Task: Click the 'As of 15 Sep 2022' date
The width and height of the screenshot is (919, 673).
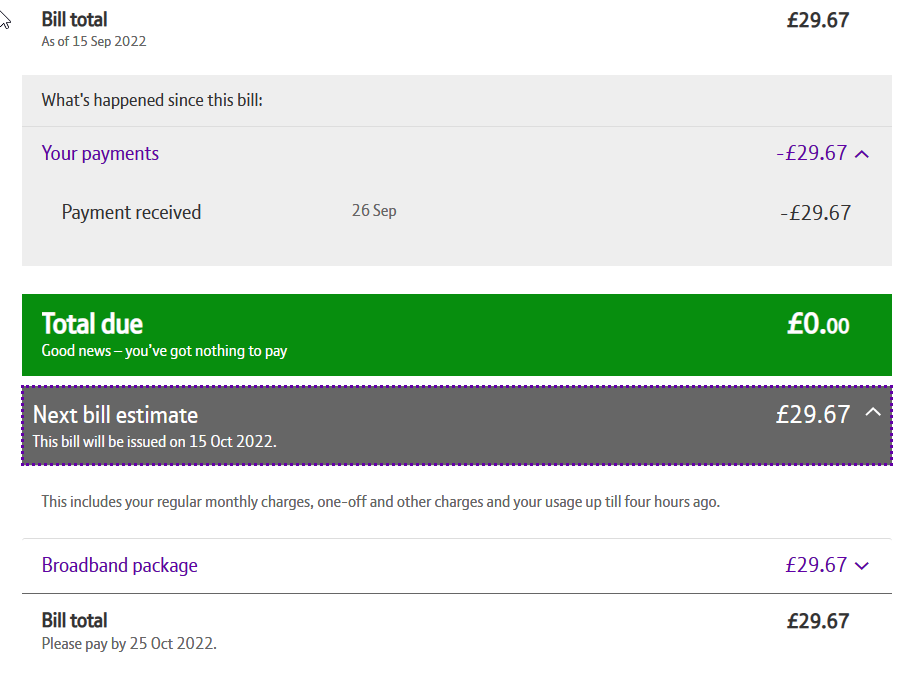Action: 94,41
